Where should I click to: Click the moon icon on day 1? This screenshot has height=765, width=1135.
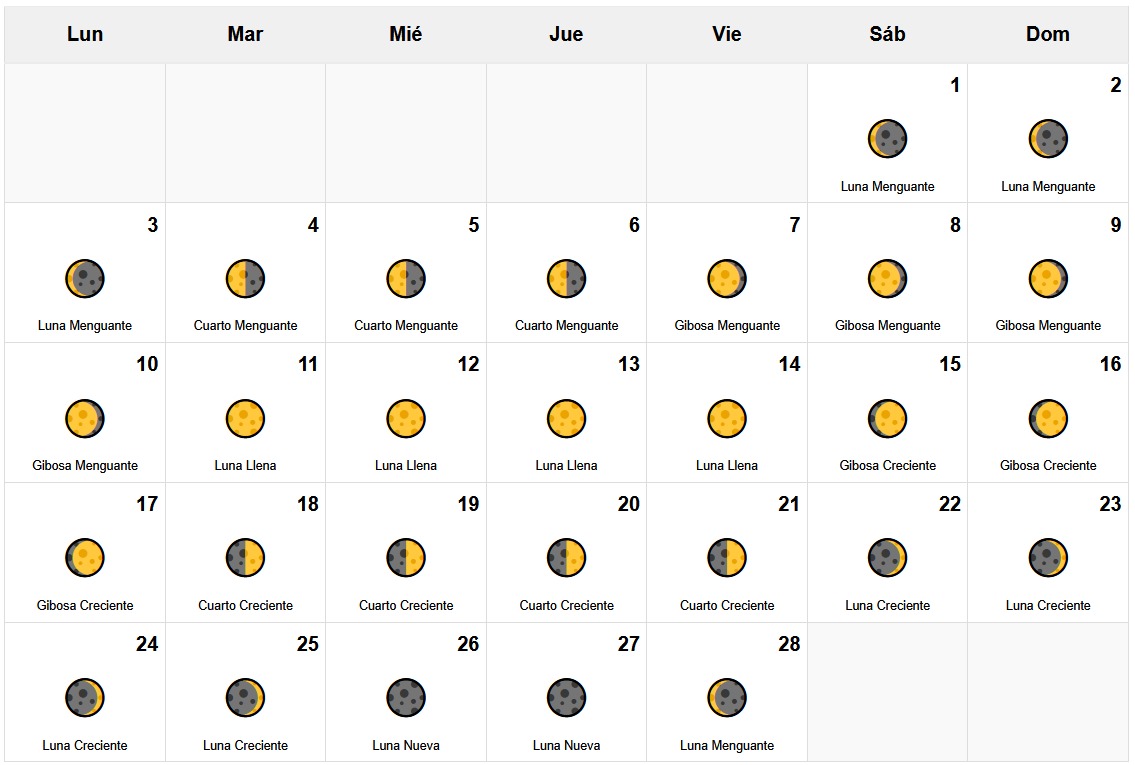[x=887, y=139]
